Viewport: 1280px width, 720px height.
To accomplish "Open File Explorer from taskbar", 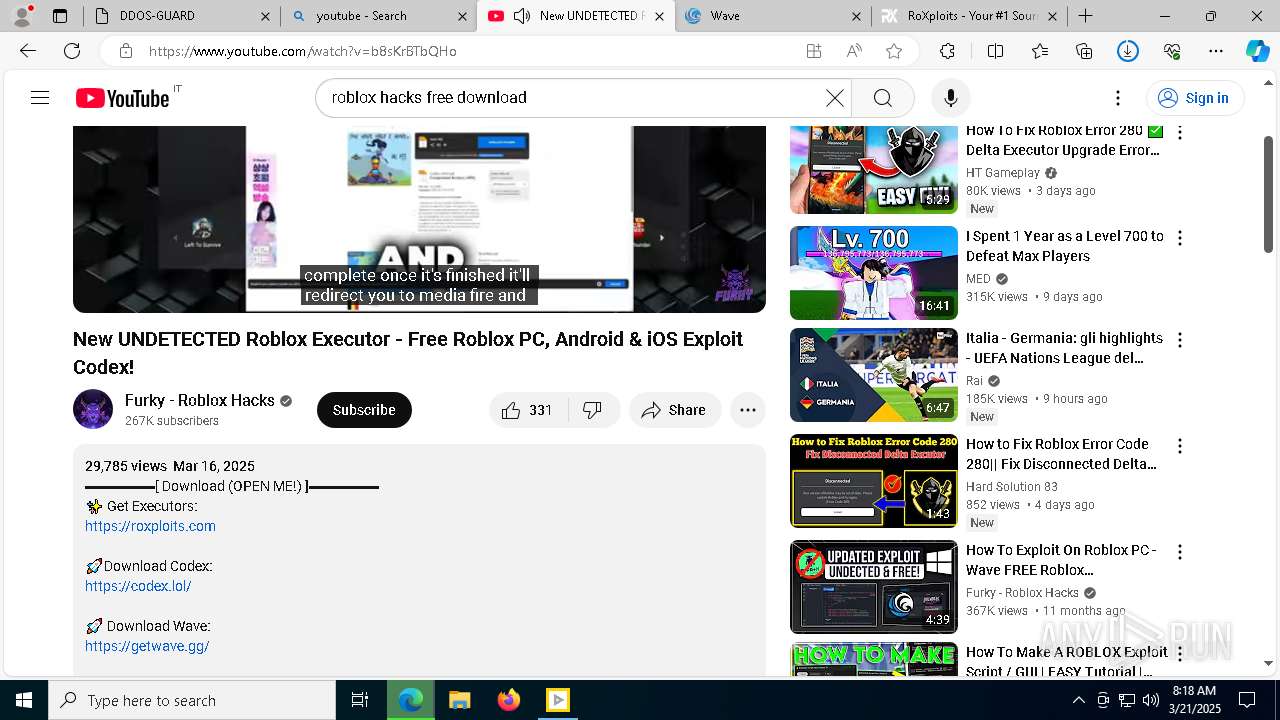I will point(459,700).
